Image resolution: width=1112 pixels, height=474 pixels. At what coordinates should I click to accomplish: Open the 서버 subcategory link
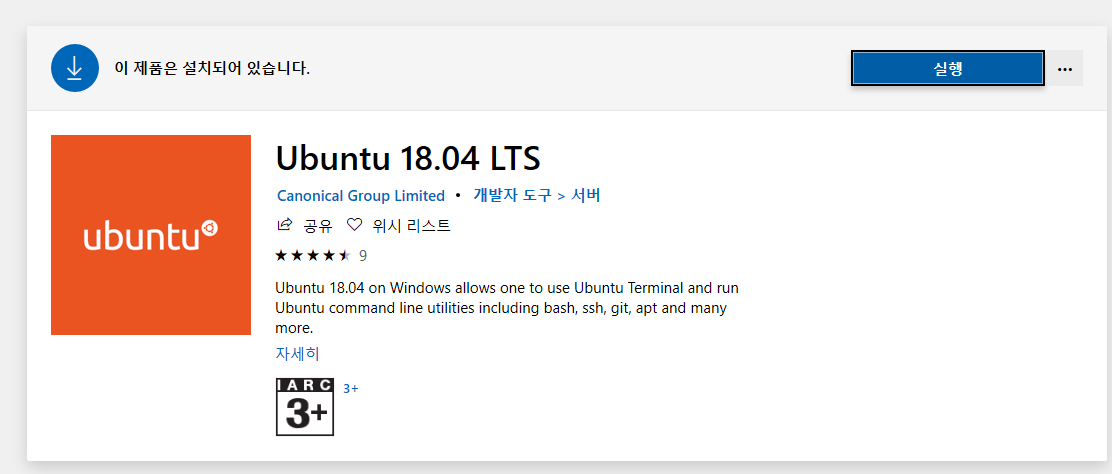586,196
